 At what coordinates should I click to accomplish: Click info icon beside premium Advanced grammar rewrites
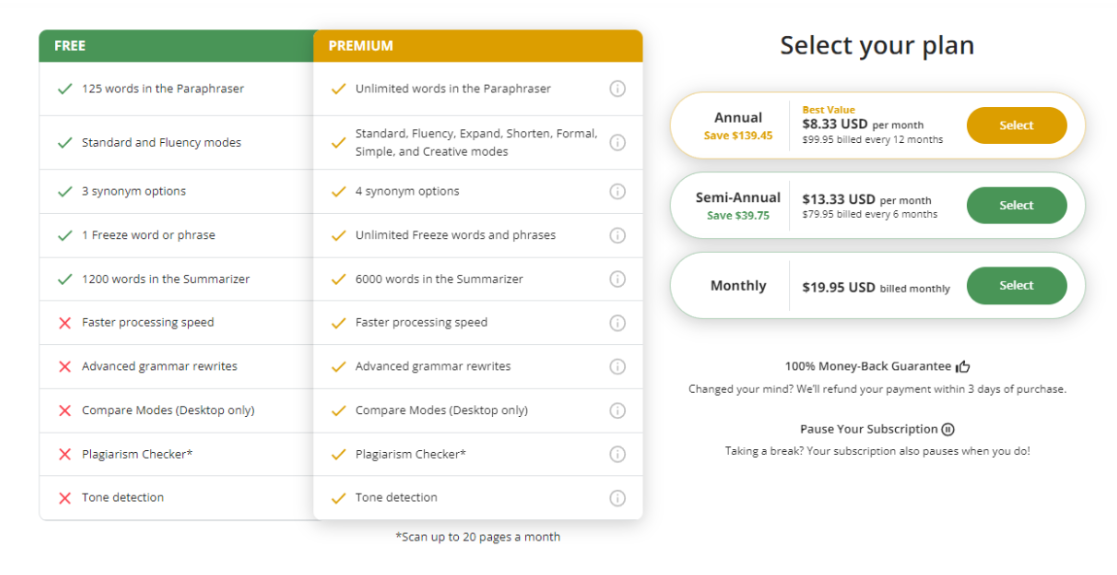click(617, 367)
